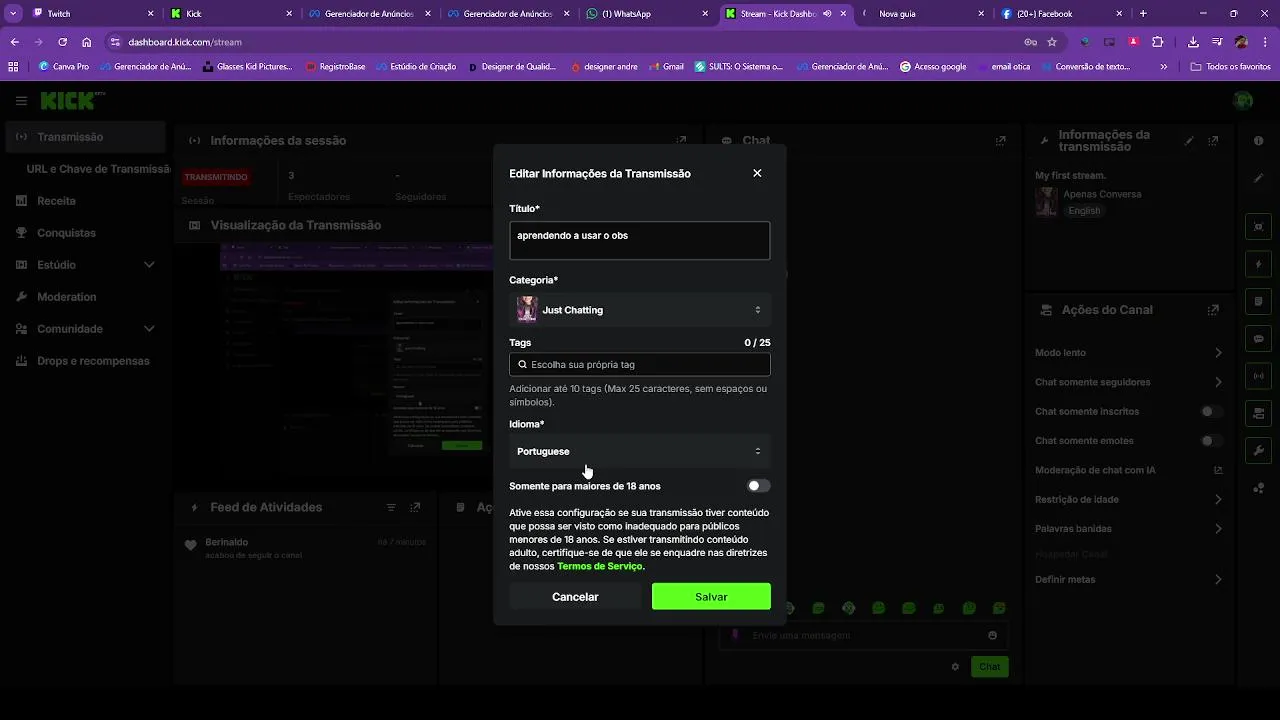Click the green Chat send button
The image size is (1280, 720).
[989, 667]
